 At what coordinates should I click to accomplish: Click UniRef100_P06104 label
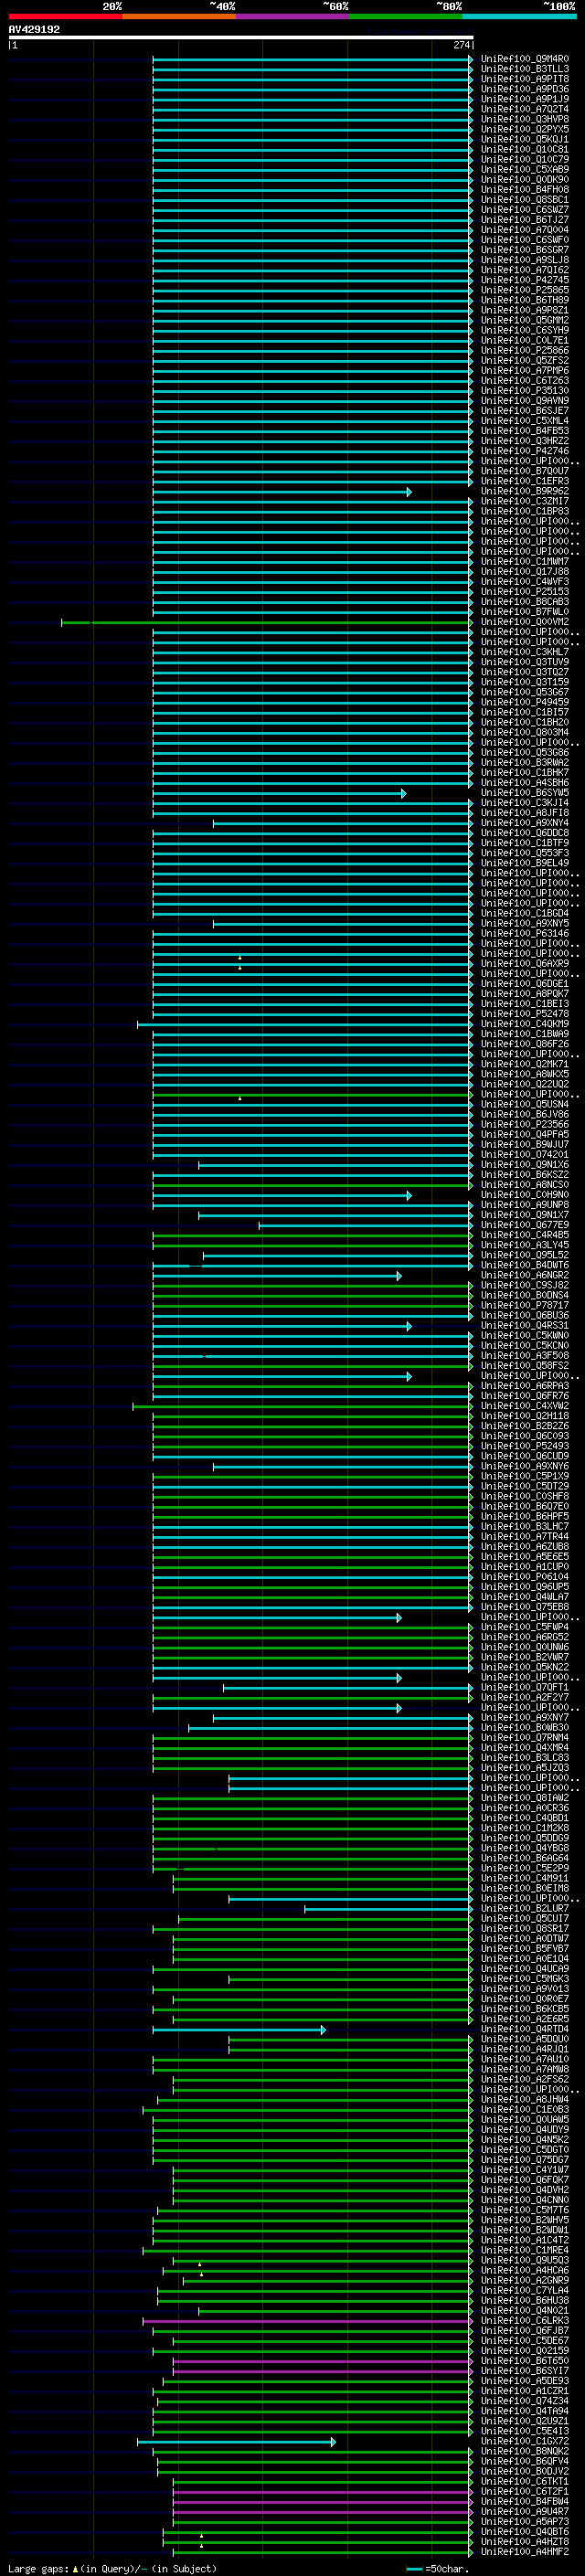525,1576
